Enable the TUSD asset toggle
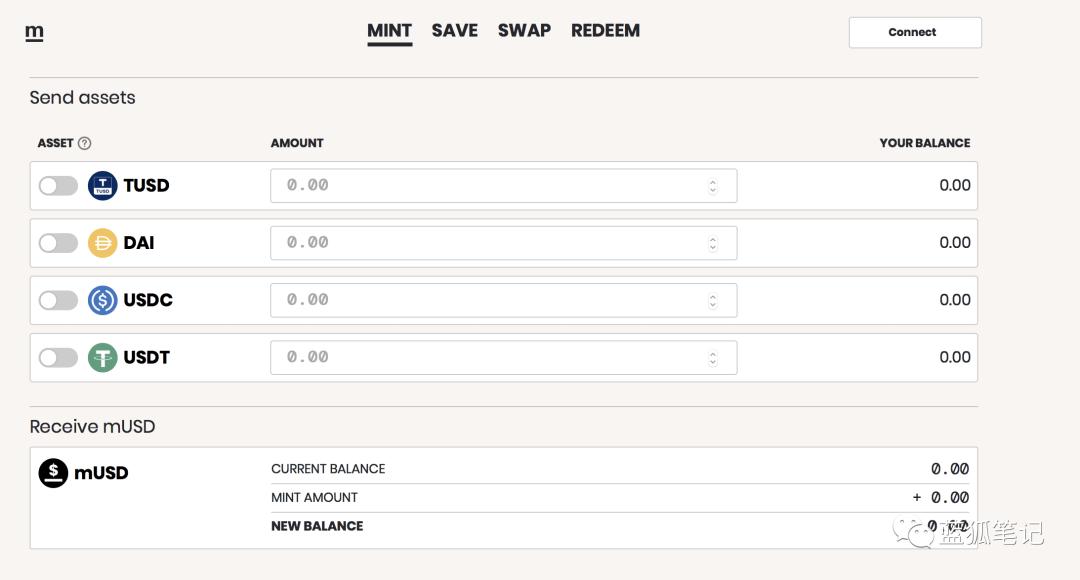The height and width of the screenshot is (580, 1080). 58,186
